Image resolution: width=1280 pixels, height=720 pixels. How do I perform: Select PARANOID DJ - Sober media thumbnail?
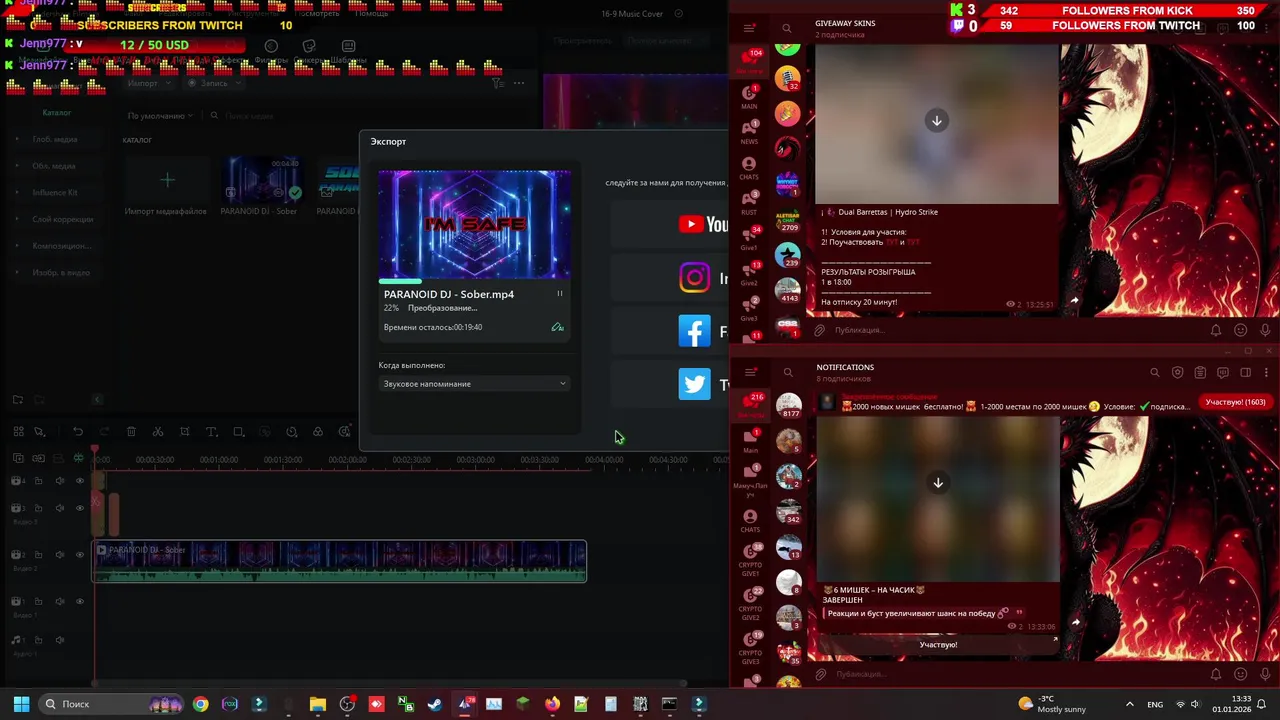[261, 180]
